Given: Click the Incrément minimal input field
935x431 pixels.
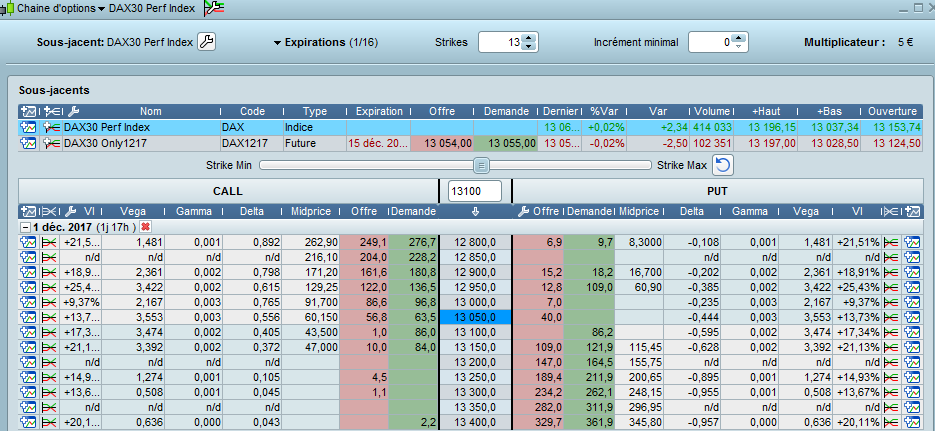Looking at the screenshot, I should pos(711,42).
